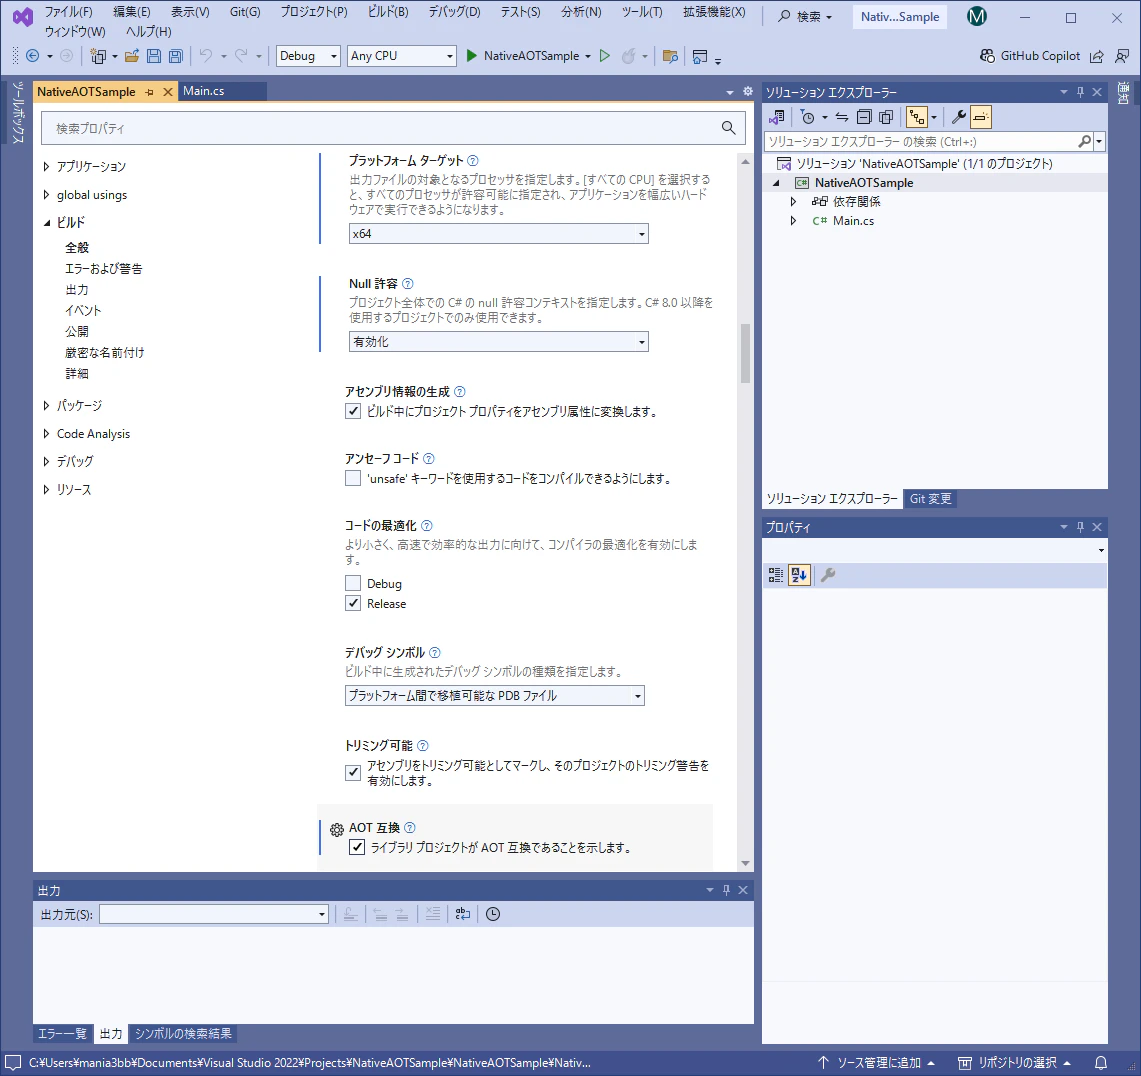1141x1076 pixels.
Task: Open GitHub Copilot from toolbar
Action: [x=1030, y=56]
